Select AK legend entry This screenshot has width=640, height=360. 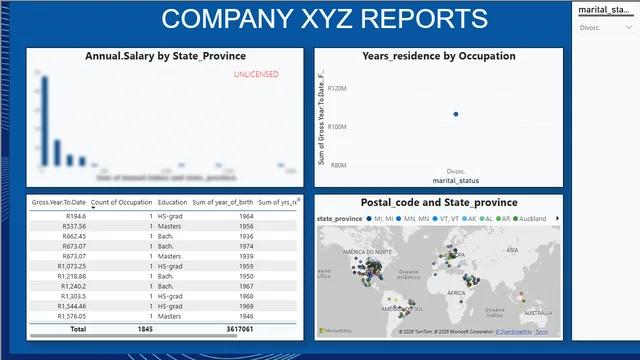(469, 219)
